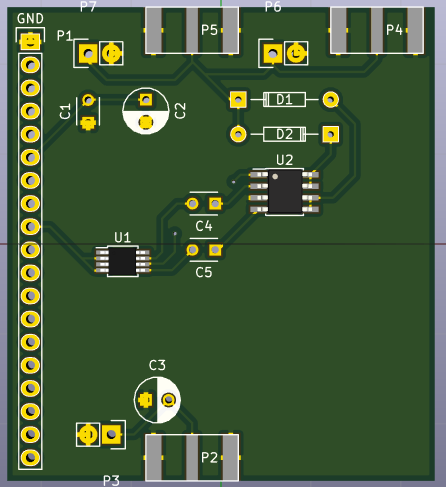Click the P7 reference label

coord(88,7)
